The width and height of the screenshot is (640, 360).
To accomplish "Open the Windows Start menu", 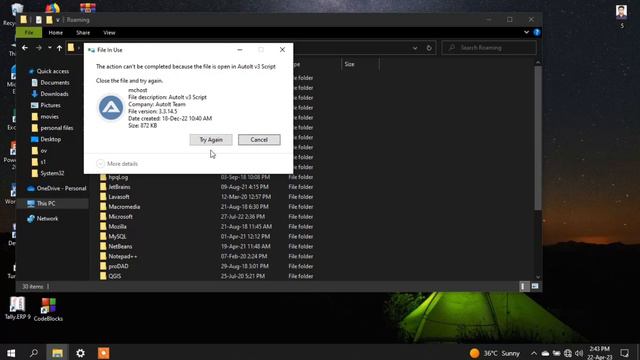I will coord(11,353).
